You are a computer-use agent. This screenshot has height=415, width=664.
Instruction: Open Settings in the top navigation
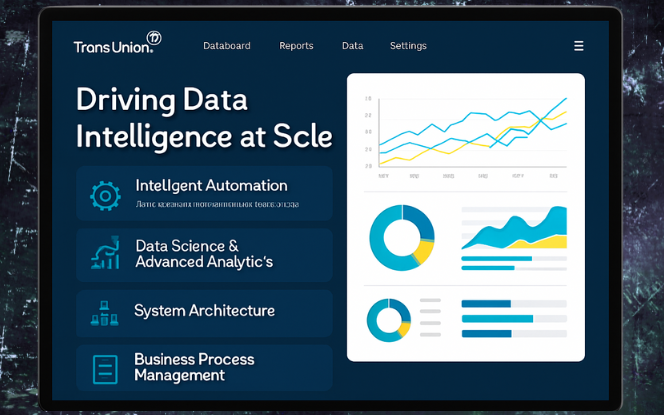(x=408, y=46)
